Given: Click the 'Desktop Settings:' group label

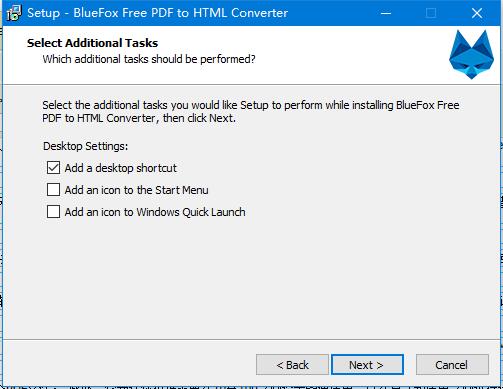Looking at the screenshot, I should (85, 146).
